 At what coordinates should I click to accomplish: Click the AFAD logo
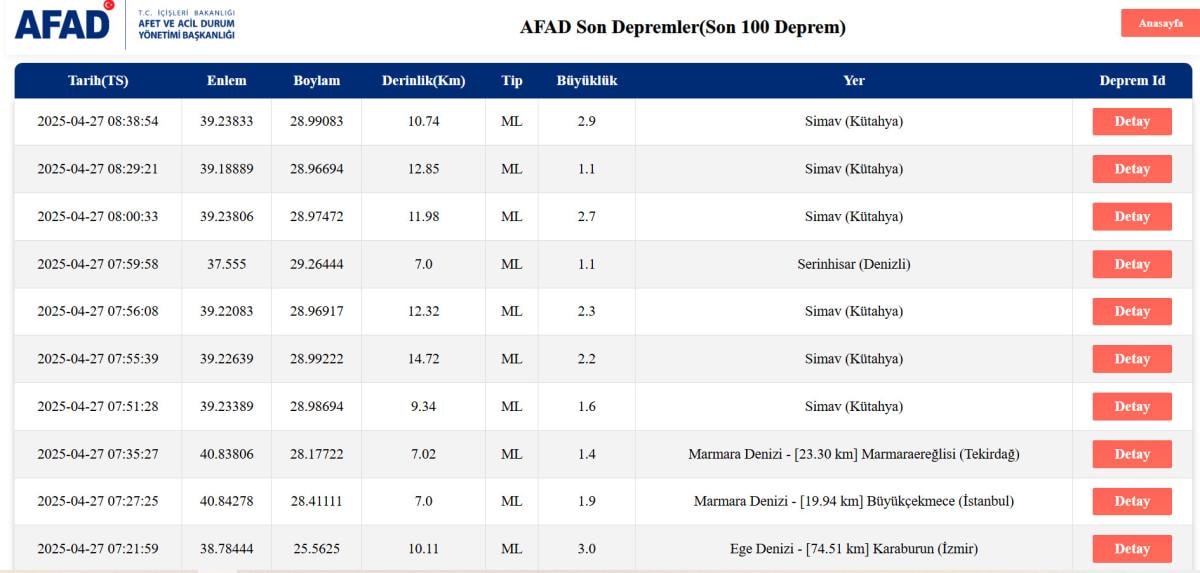click(x=64, y=24)
